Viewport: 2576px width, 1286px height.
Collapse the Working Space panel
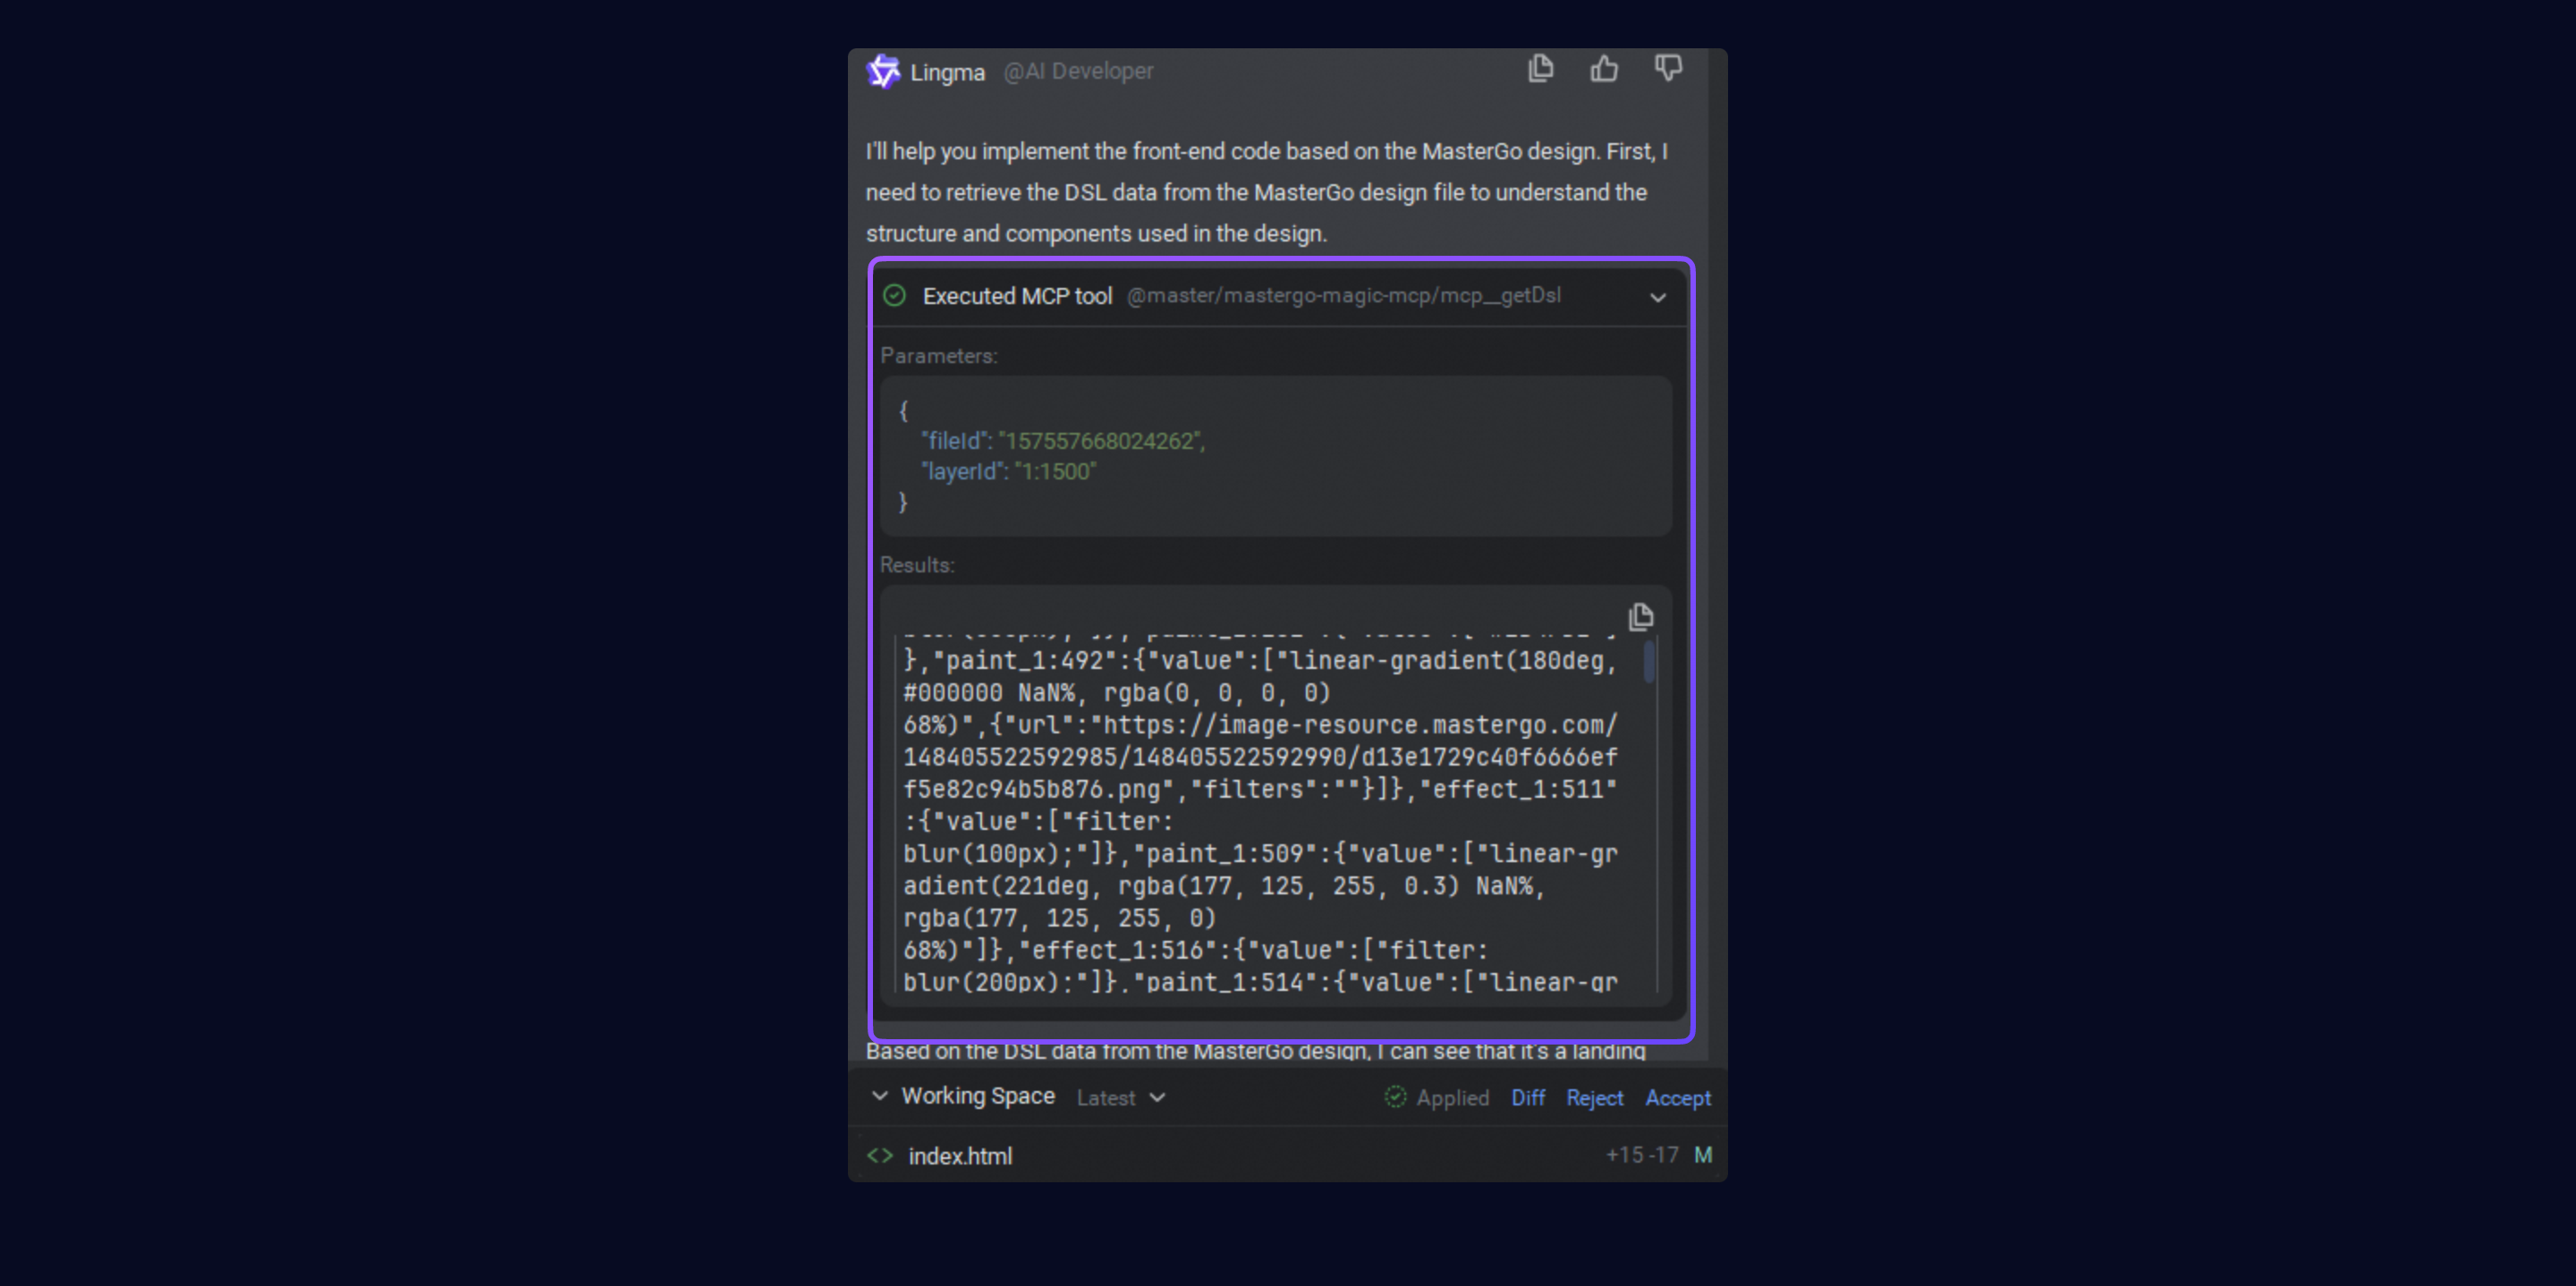click(x=879, y=1096)
